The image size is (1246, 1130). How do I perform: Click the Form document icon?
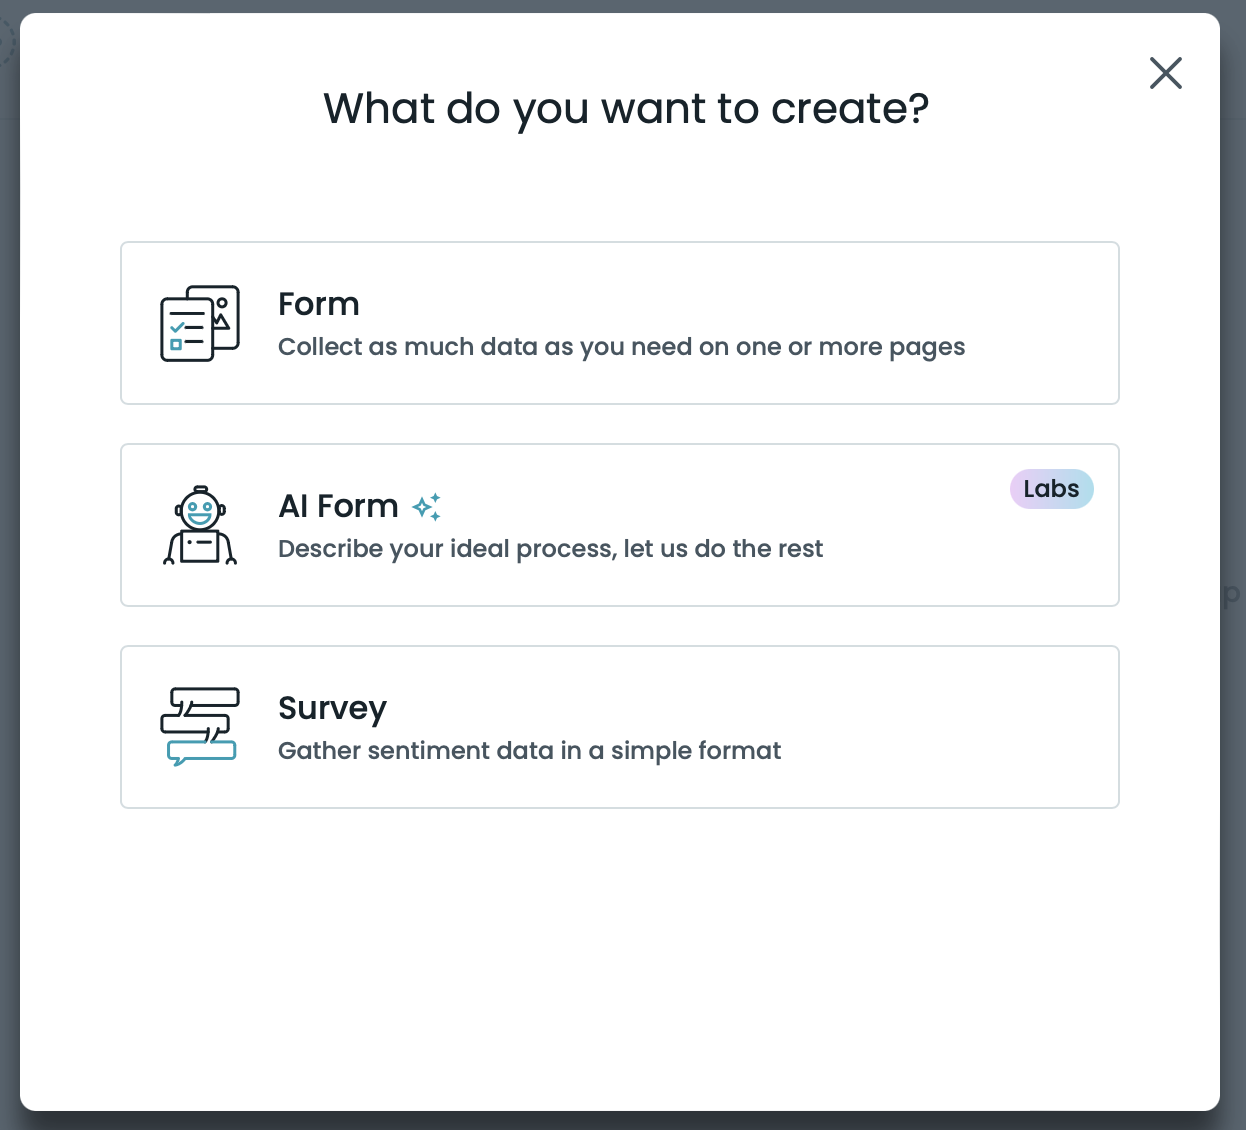click(199, 322)
